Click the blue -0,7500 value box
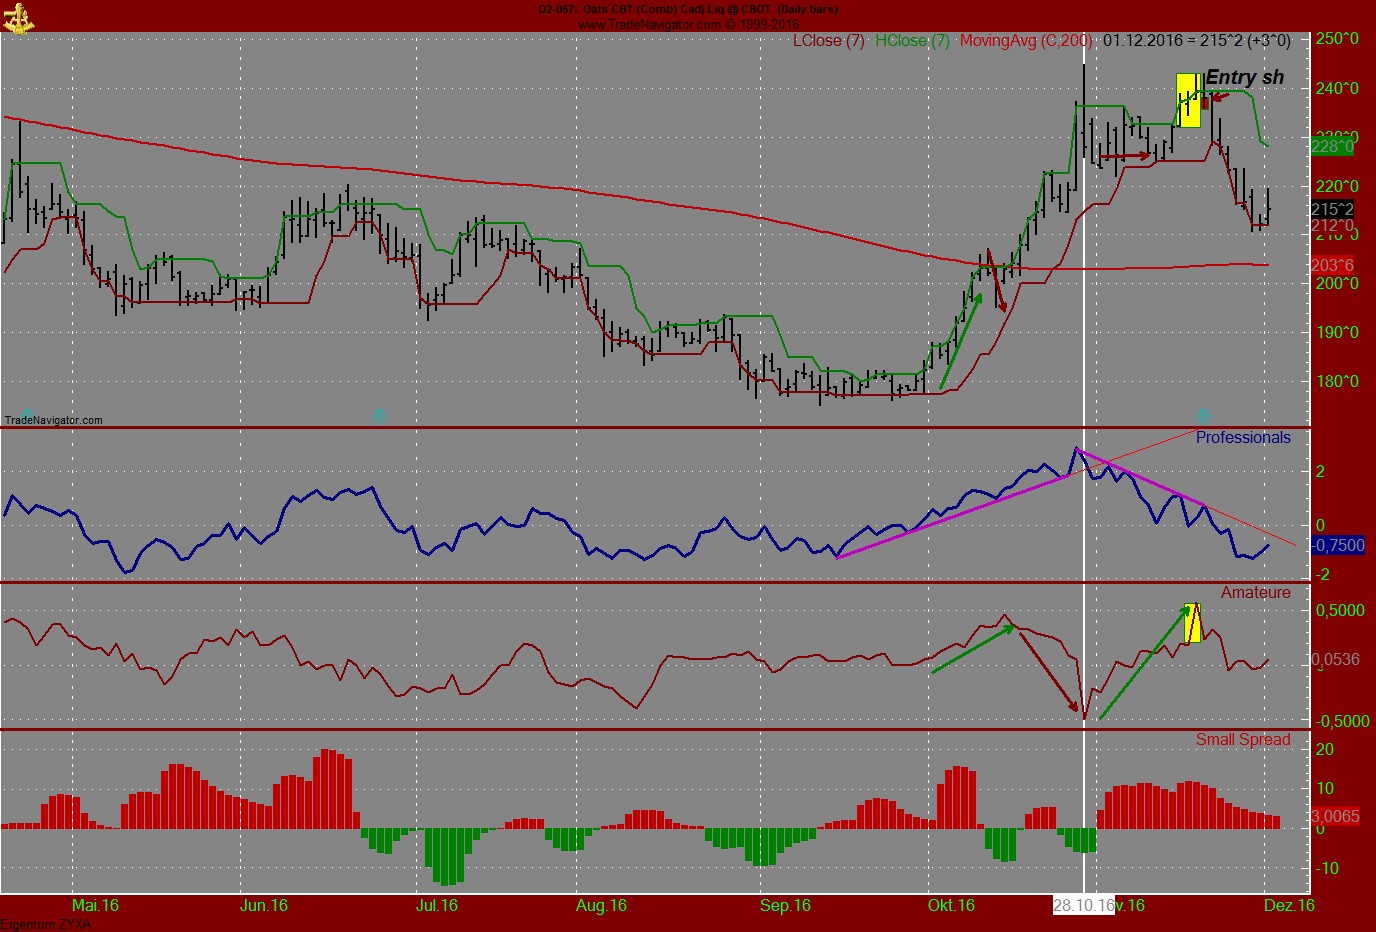 point(1338,546)
